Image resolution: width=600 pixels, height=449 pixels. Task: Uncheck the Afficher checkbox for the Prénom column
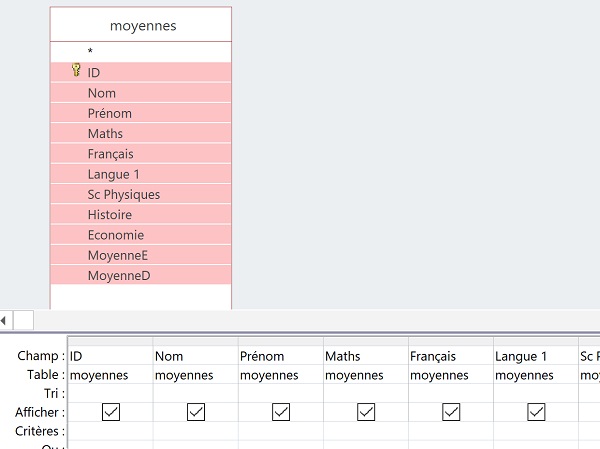click(281, 412)
